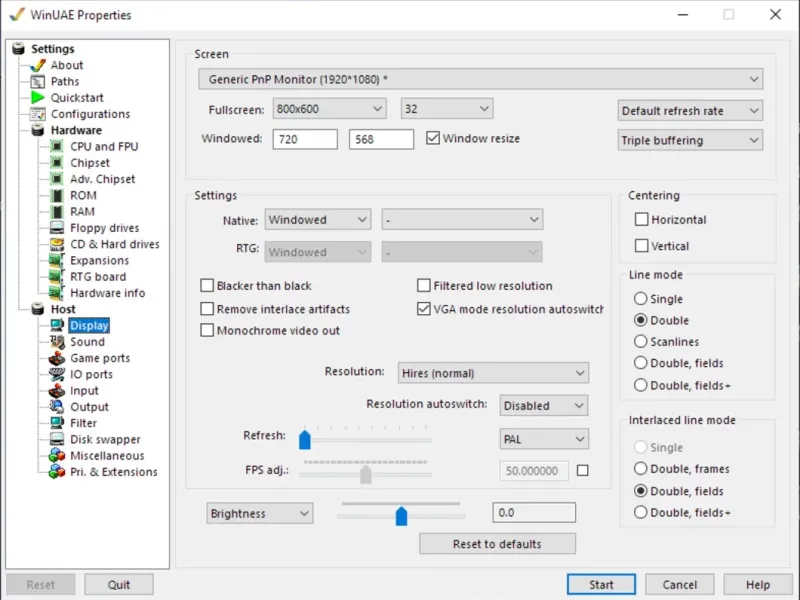
Task: Click the ROM chip icon
Action: [x=57, y=195]
